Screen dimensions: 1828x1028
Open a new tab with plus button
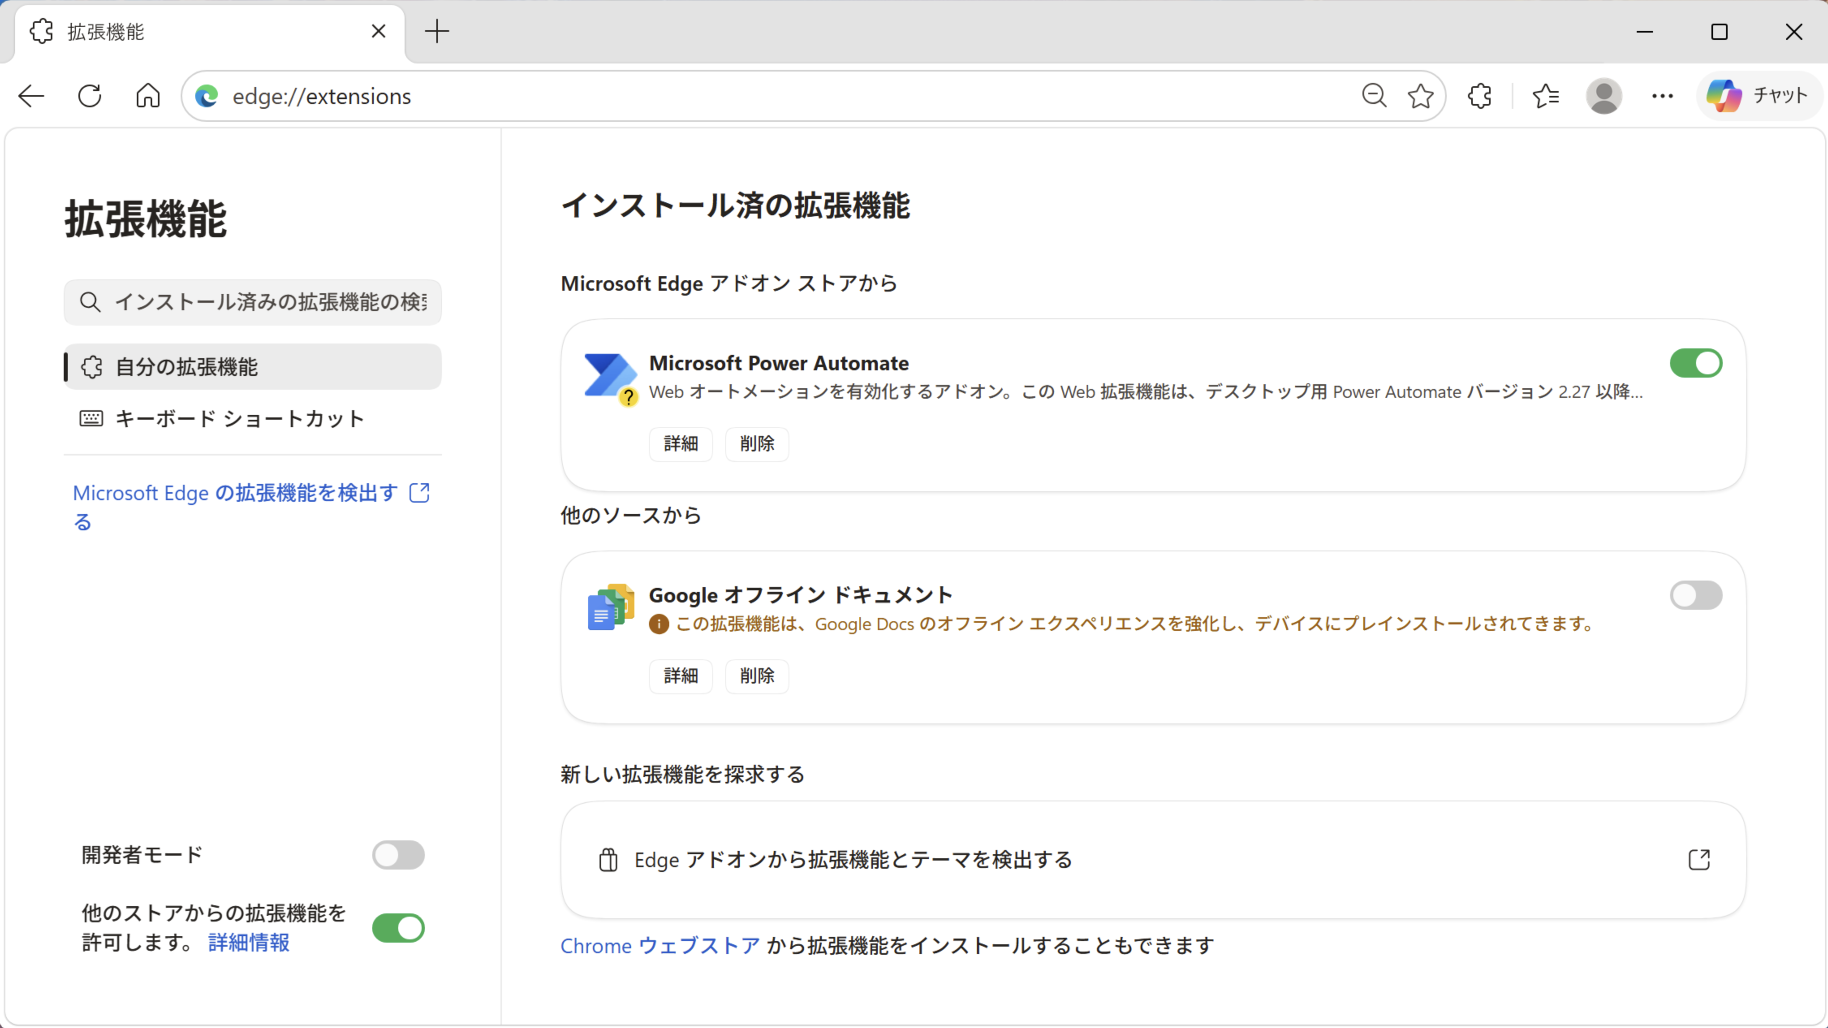point(437,32)
